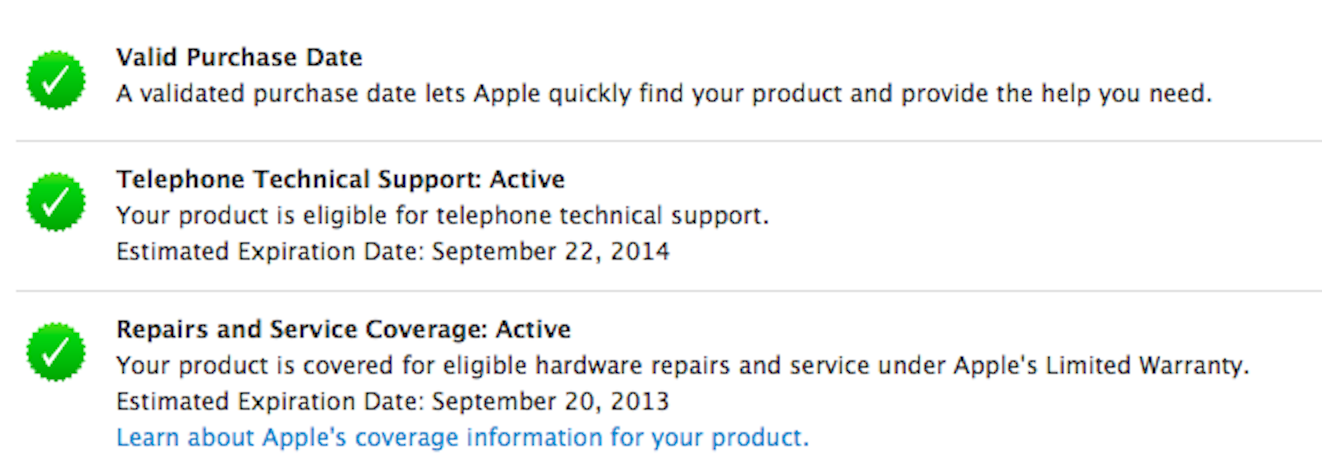Viewport: 1322px width, 470px height.
Task: Click the September 22, 2014 date
Action: point(551,252)
